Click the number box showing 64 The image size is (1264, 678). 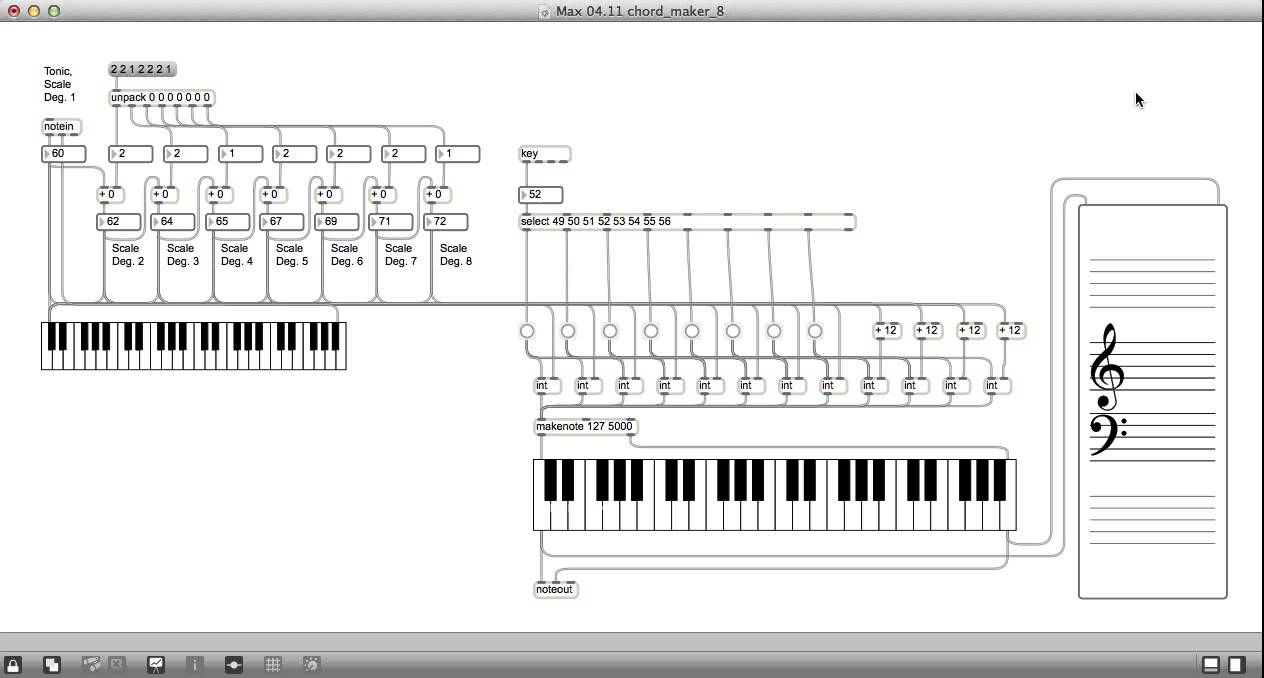(173, 222)
